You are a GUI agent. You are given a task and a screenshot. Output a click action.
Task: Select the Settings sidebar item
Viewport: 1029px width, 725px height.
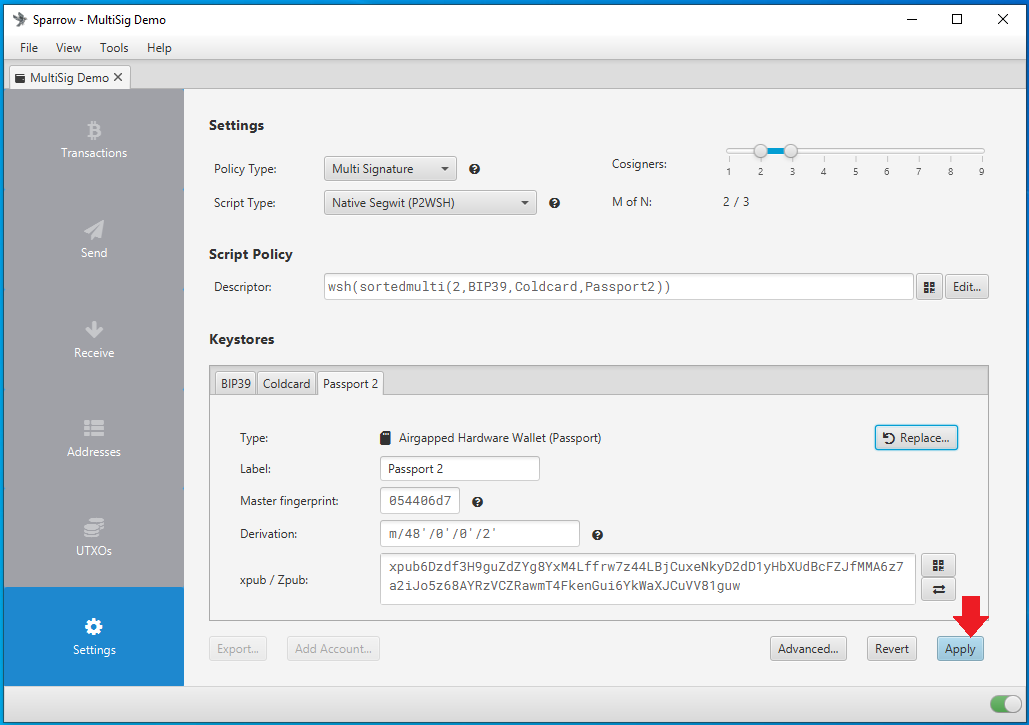point(94,636)
